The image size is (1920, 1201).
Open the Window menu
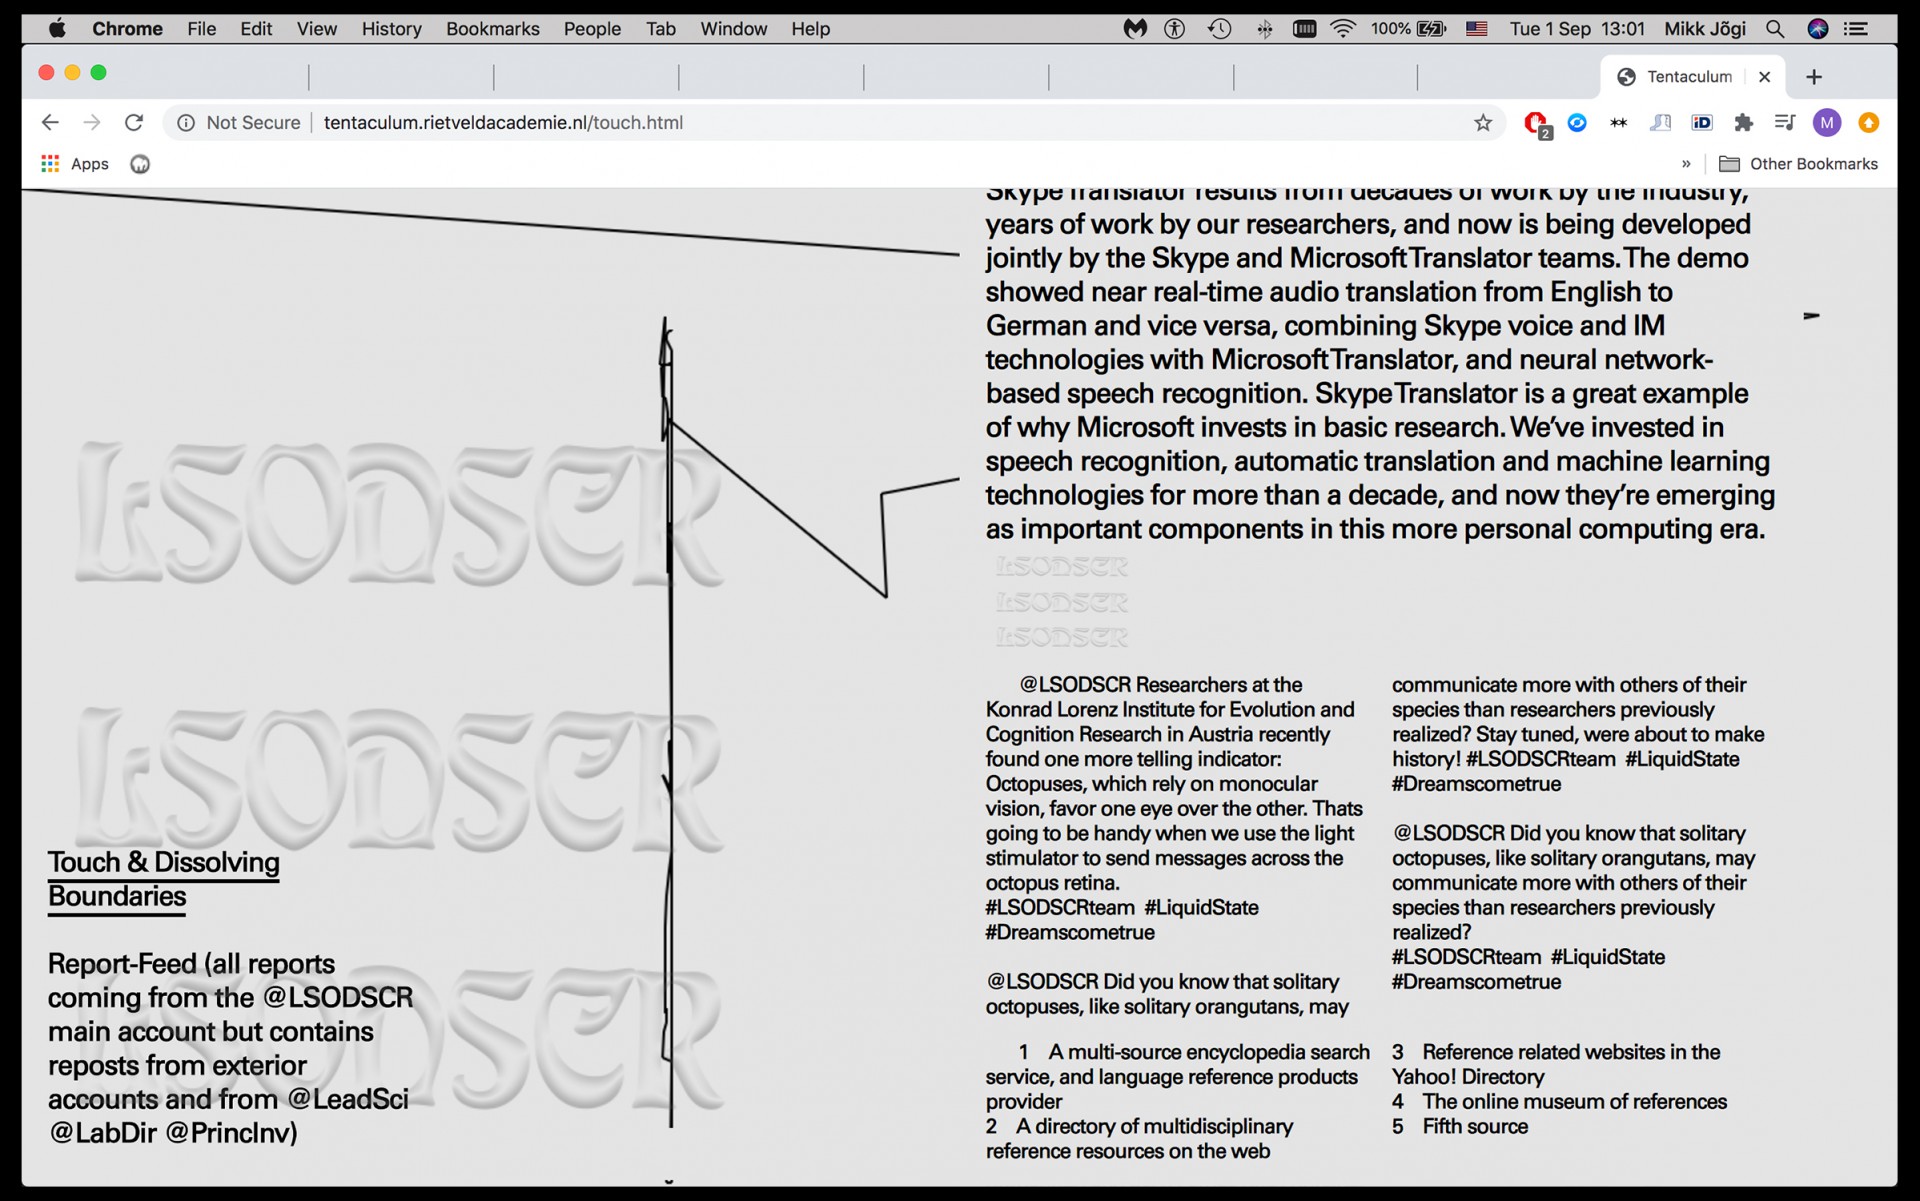coord(733,29)
